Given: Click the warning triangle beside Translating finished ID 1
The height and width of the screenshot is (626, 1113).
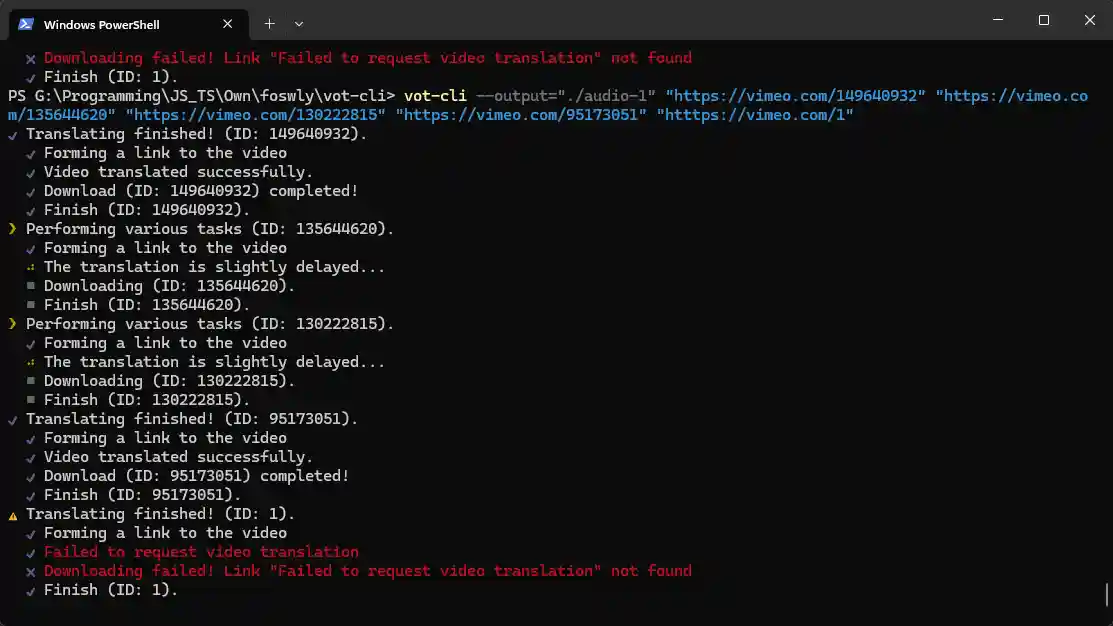Looking at the screenshot, I should [x=12, y=515].
